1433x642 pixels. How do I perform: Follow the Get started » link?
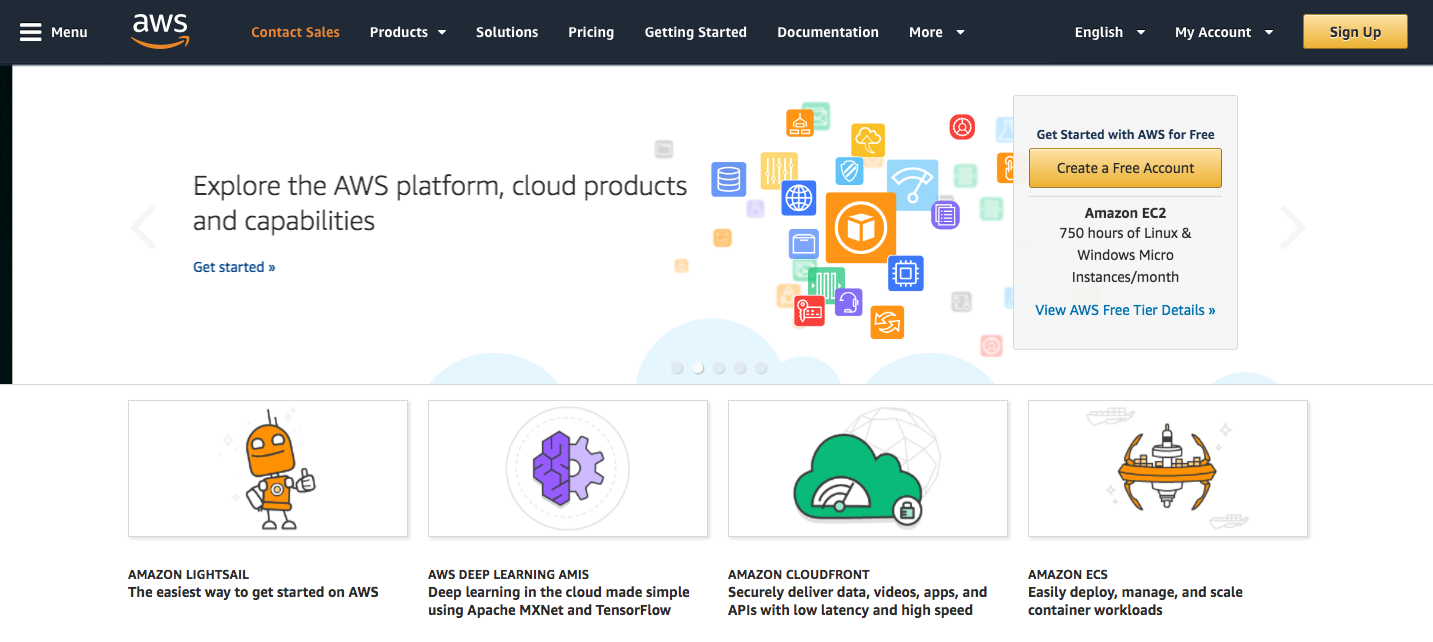[234, 267]
